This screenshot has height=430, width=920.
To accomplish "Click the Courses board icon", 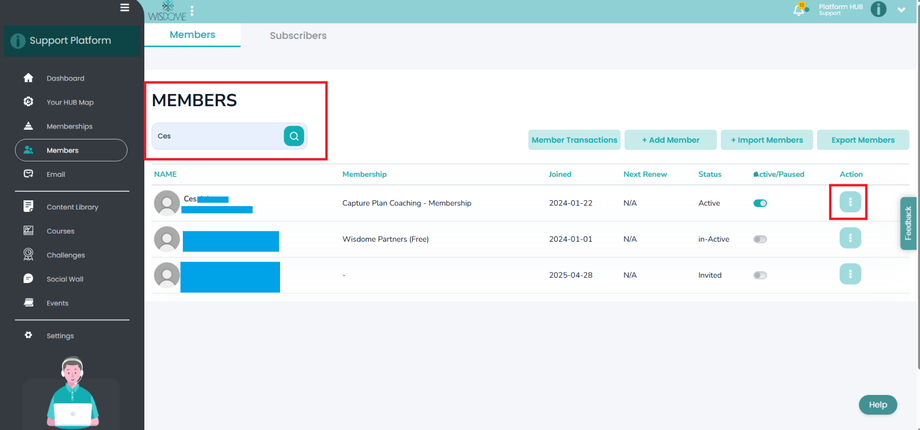I will [x=28, y=231].
